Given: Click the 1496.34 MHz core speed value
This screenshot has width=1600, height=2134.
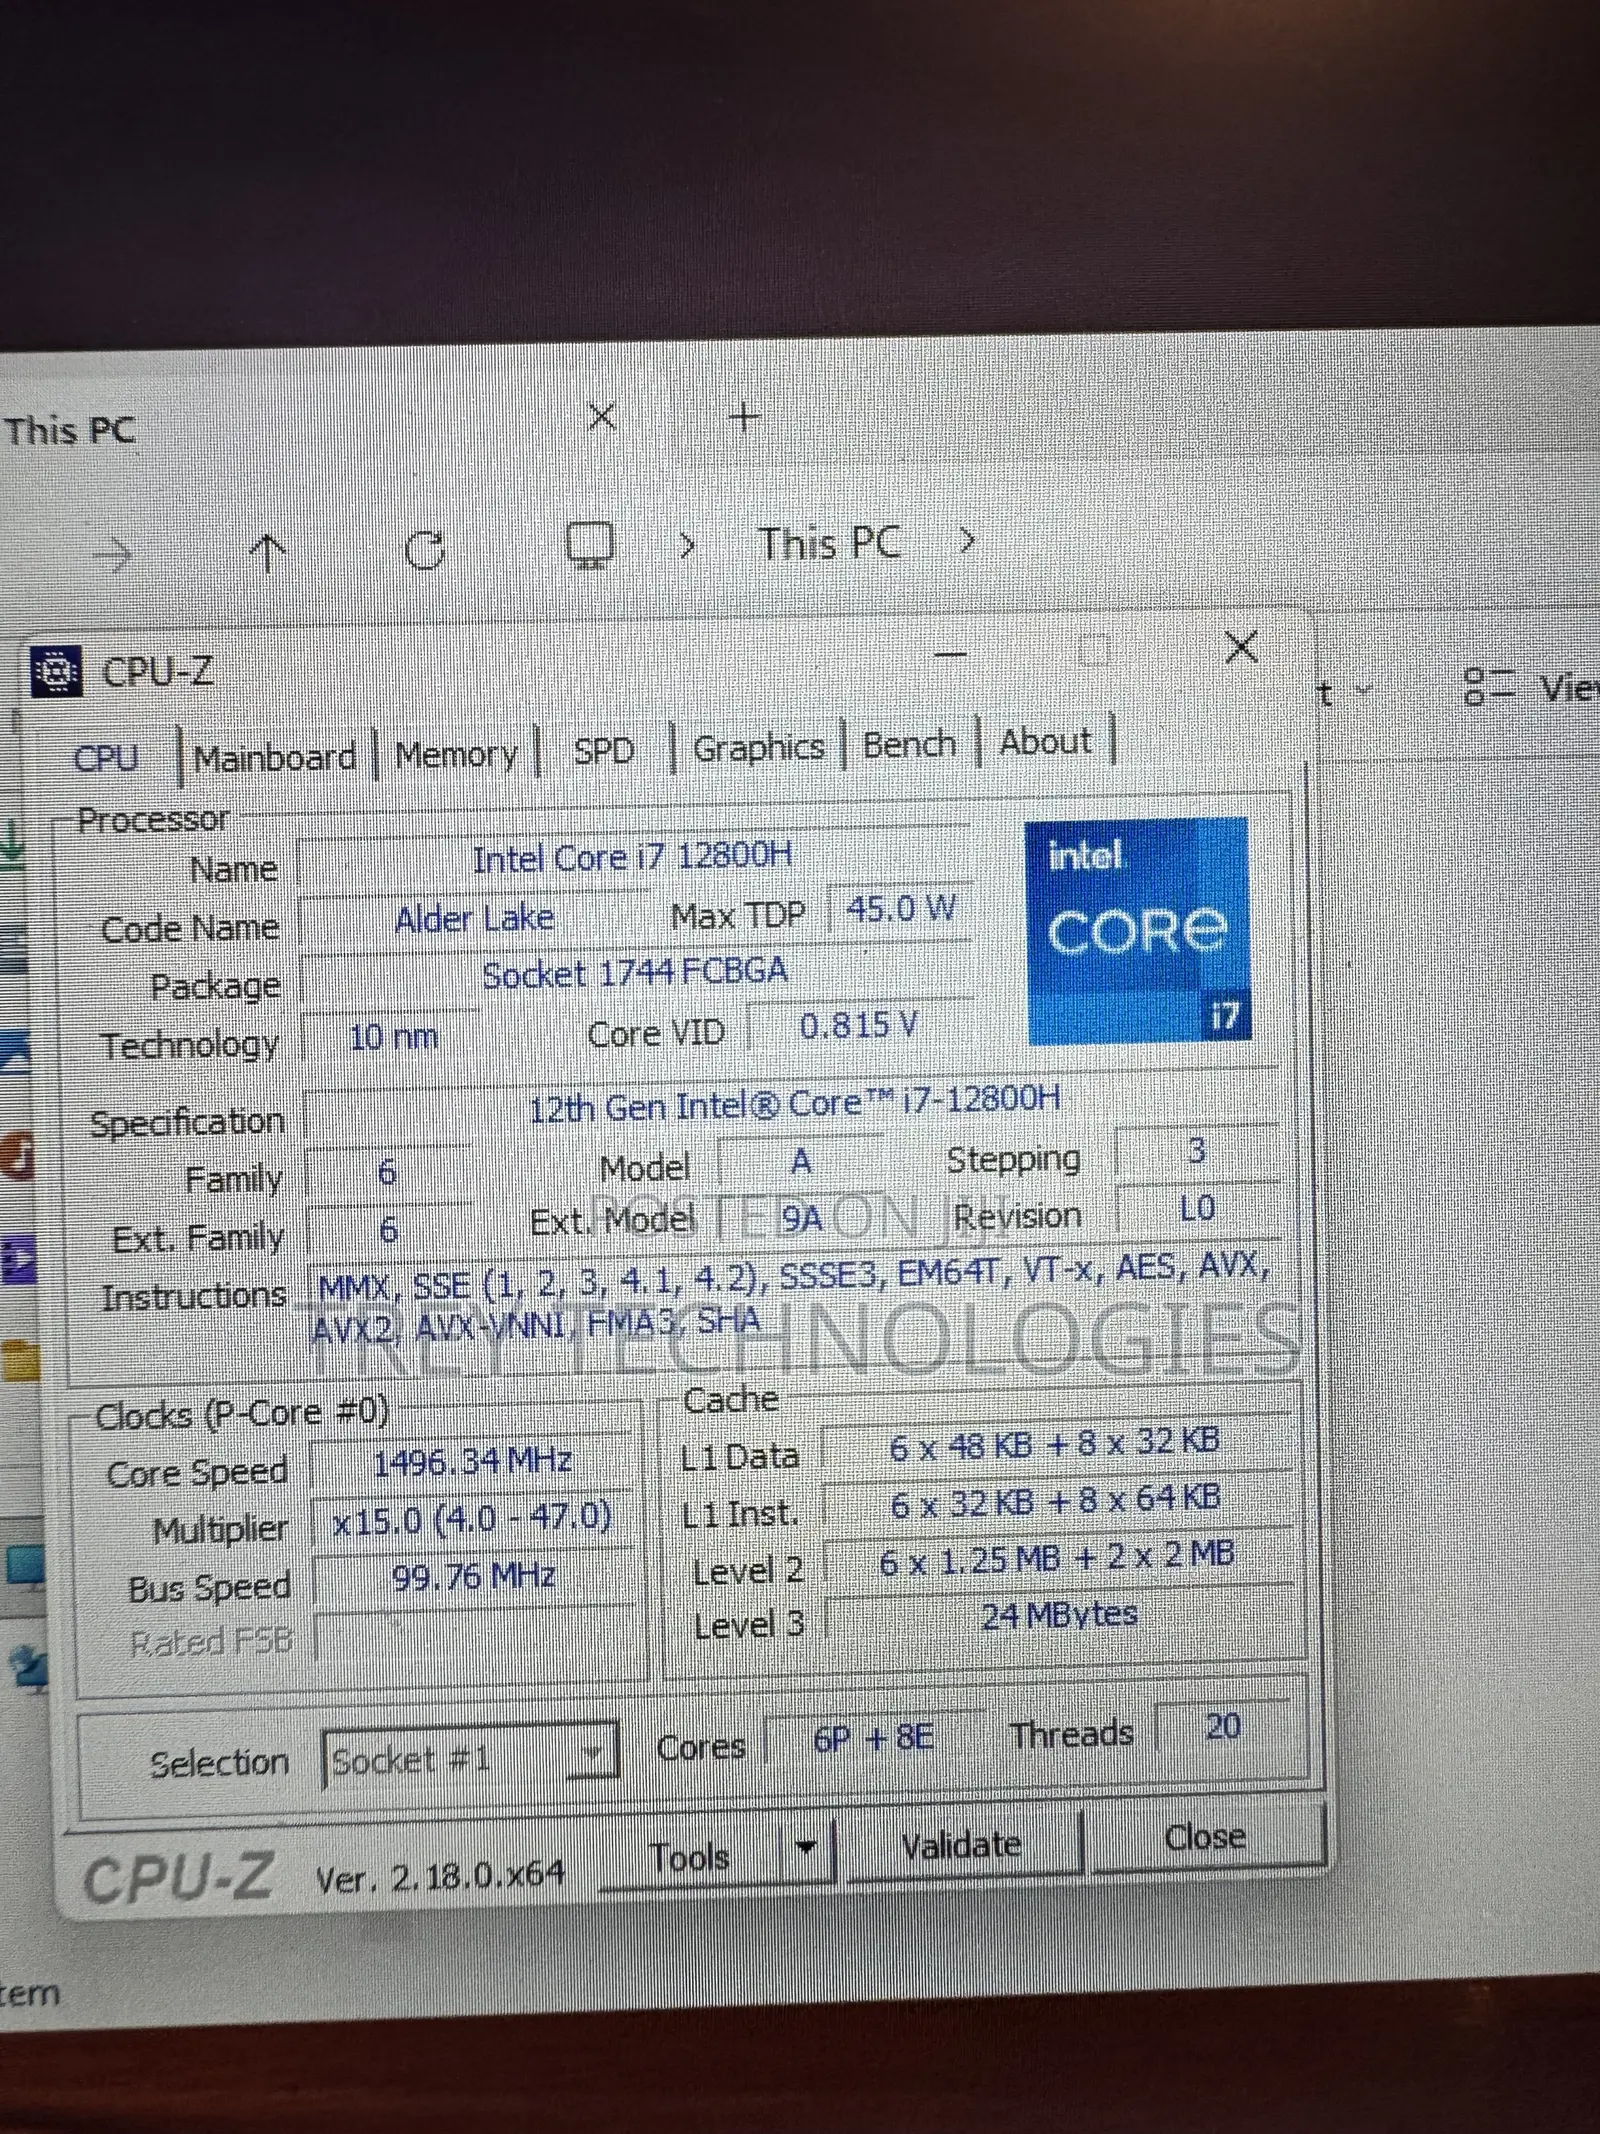Looking at the screenshot, I should click(x=472, y=1463).
